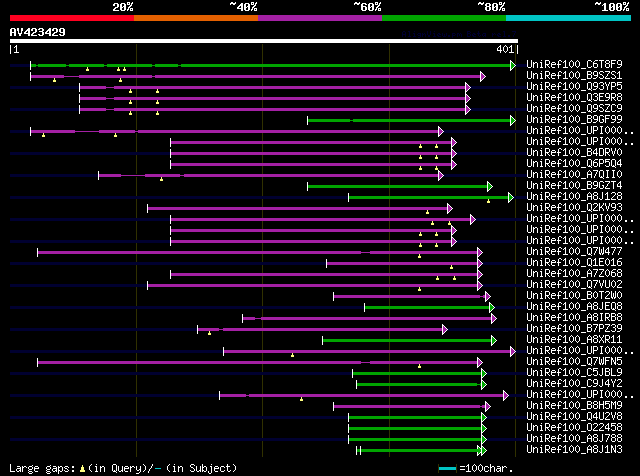This screenshot has height=476, width=640.
Task: Click the orange ~40% identity legend segment
Action: coord(196,18)
